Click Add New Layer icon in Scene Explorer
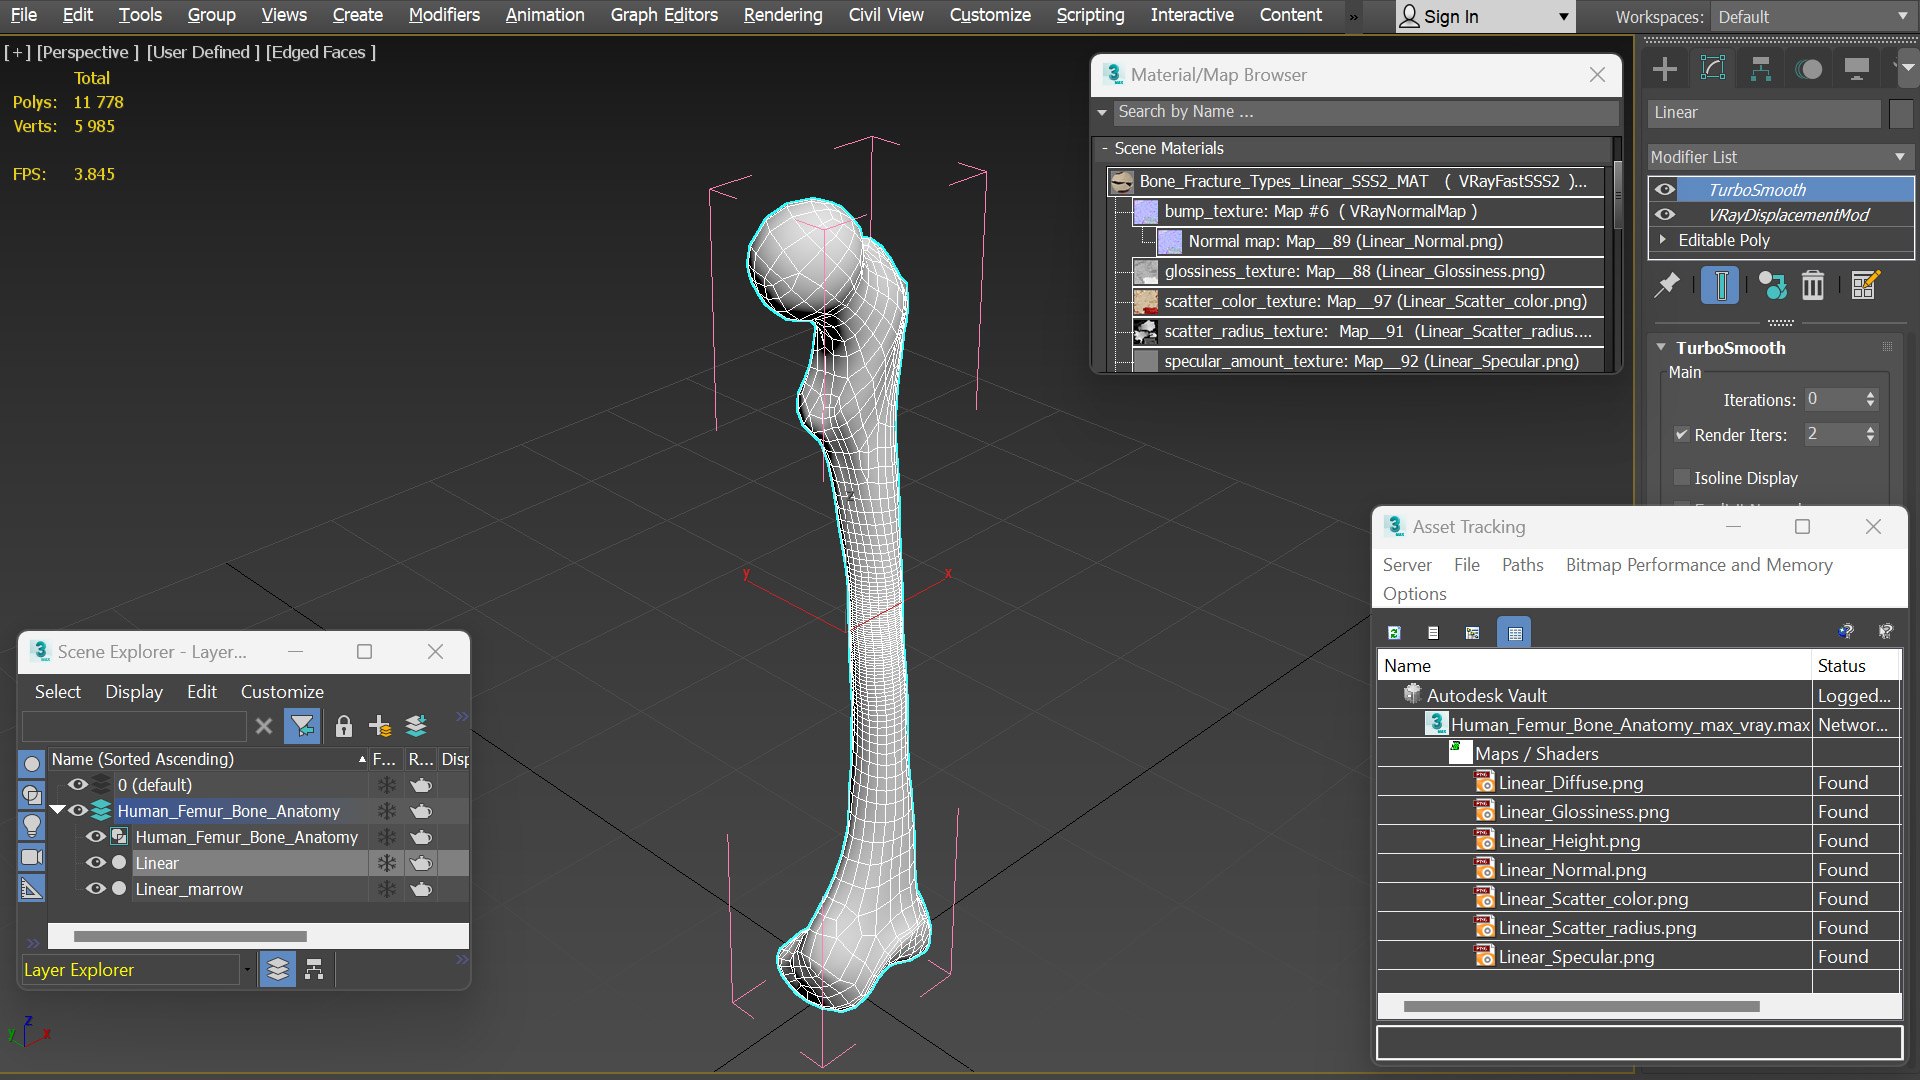 [x=380, y=726]
